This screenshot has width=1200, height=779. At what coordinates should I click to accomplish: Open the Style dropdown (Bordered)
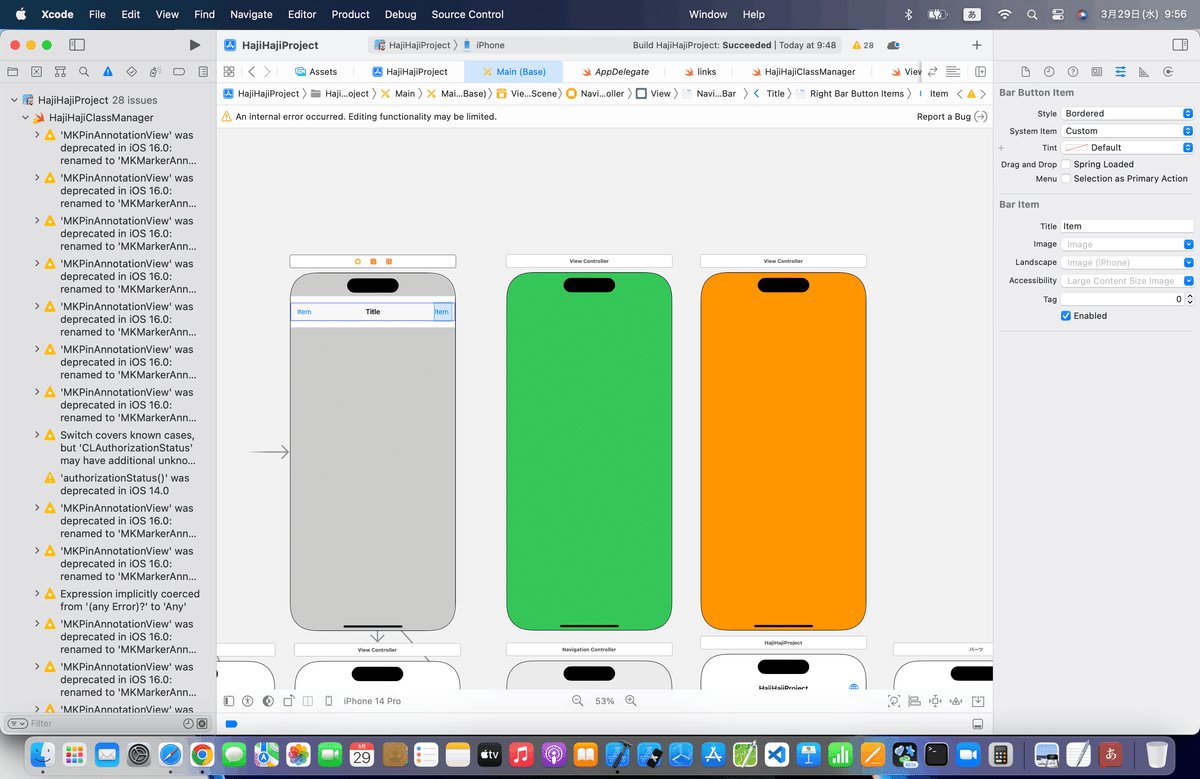1127,113
